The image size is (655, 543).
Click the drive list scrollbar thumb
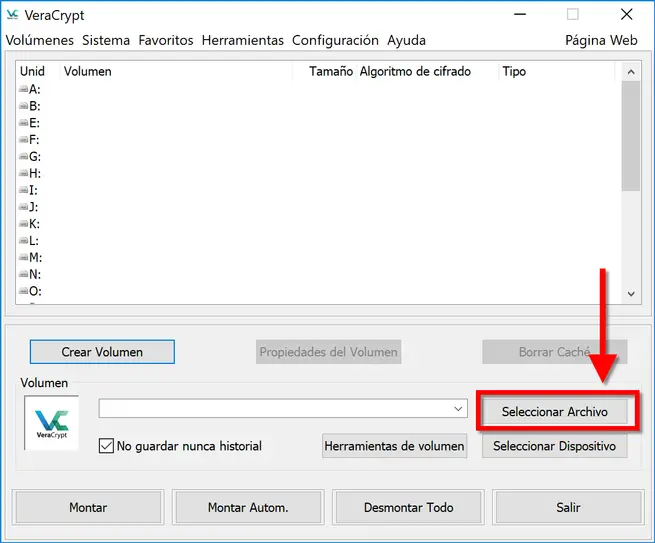(x=631, y=136)
